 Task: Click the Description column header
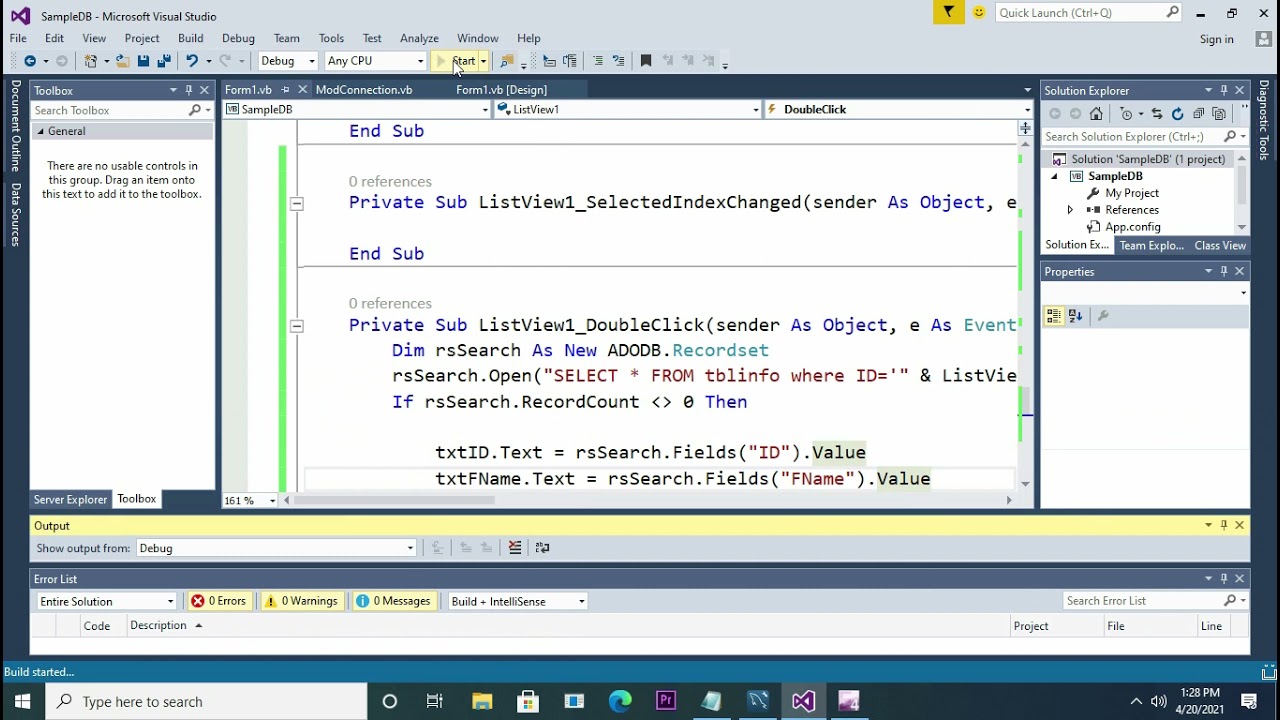[158, 625]
